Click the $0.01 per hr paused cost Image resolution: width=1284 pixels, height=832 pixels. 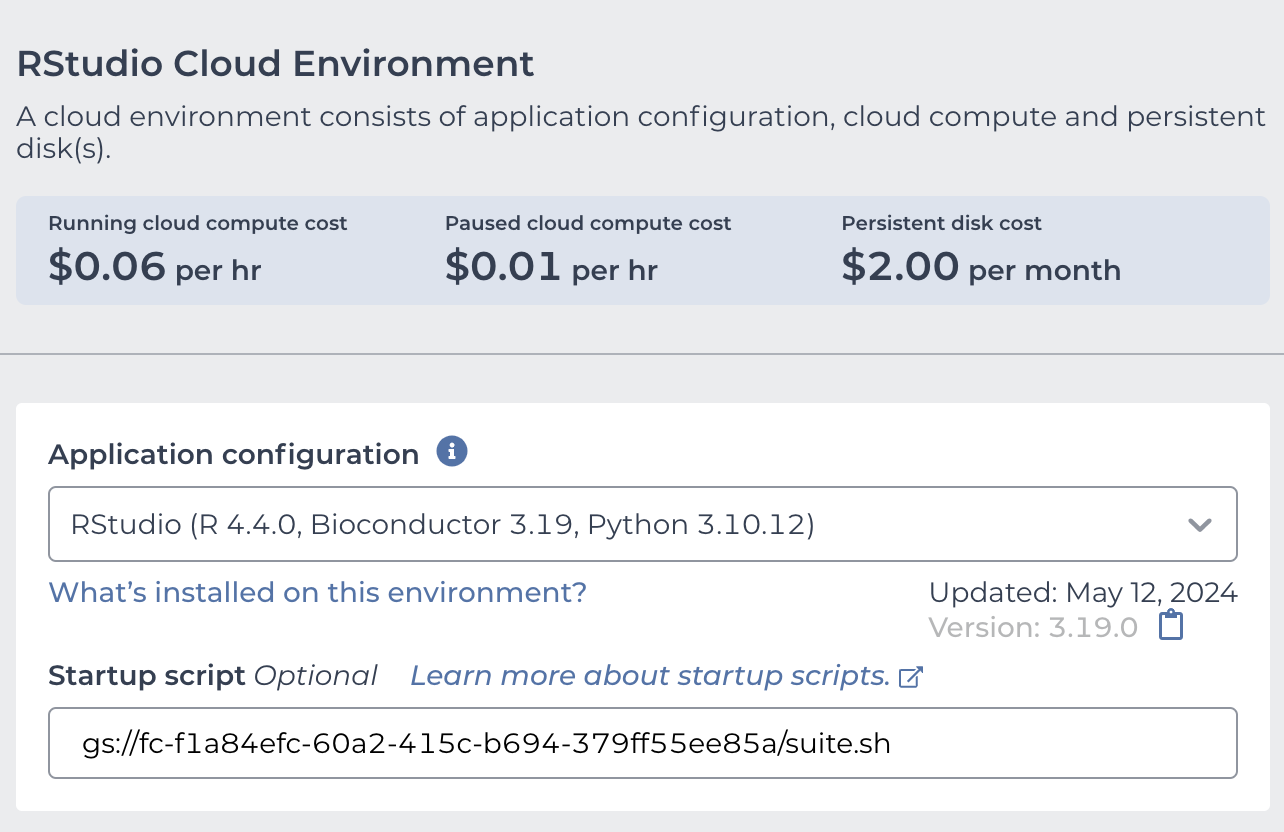[551, 268]
